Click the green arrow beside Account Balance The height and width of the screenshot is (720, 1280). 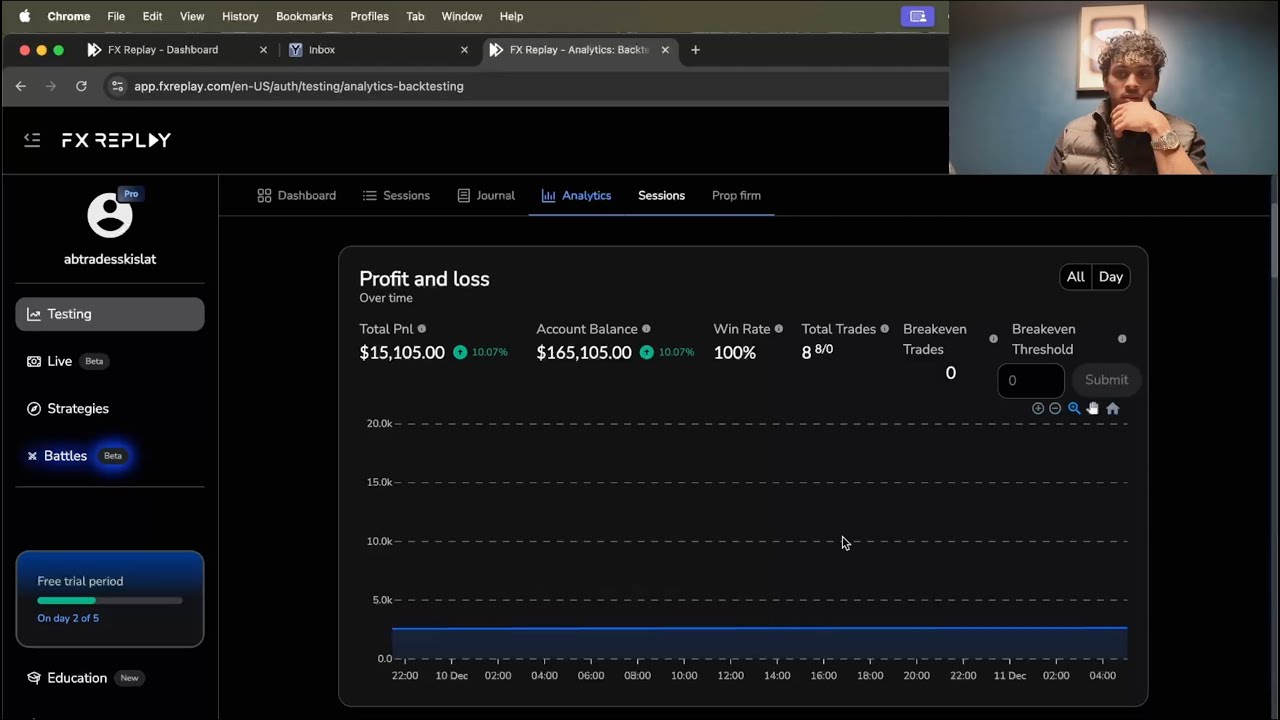(647, 352)
